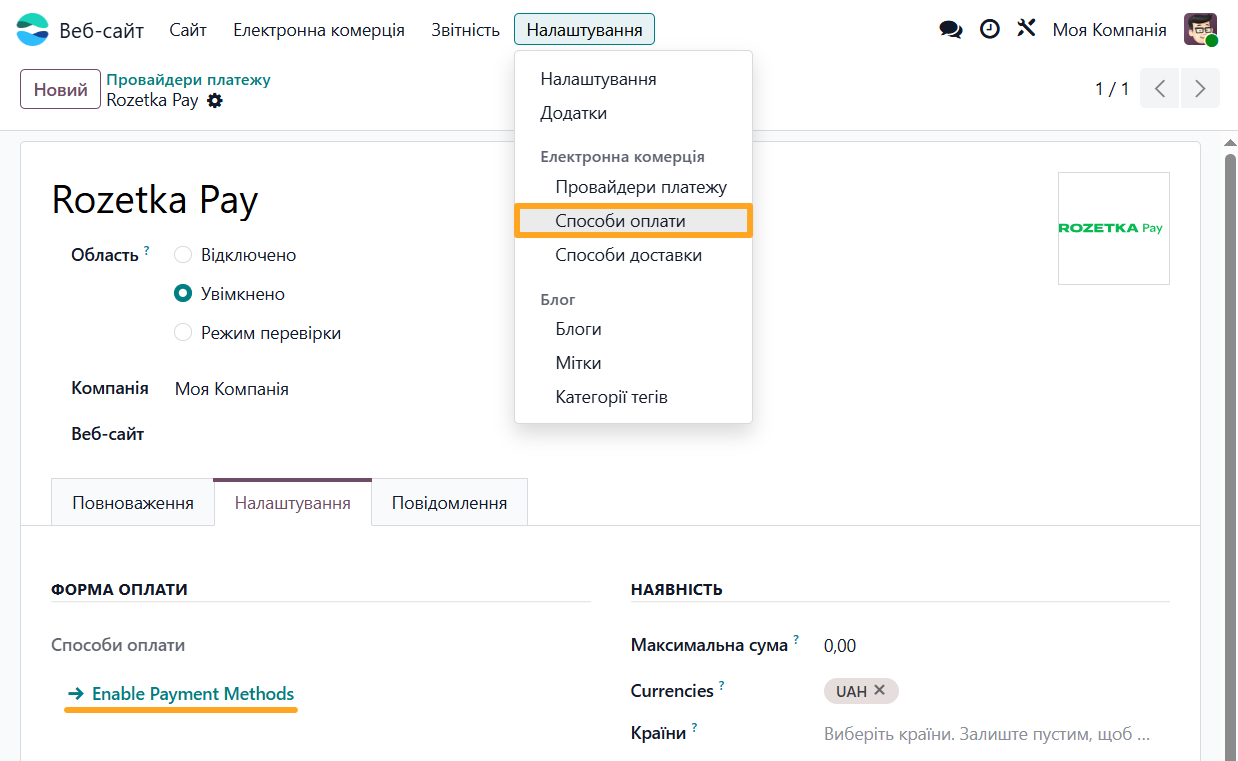1238x761 pixels.
Task: Click the 1 / 1 record counter
Action: tap(1112, 89)
